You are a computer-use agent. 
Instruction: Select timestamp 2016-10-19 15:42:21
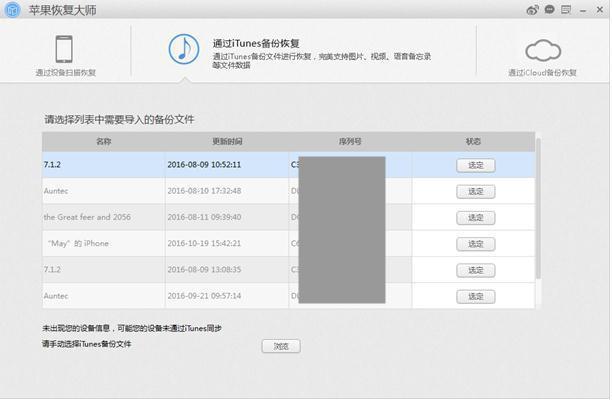click(x=204, y=244)
